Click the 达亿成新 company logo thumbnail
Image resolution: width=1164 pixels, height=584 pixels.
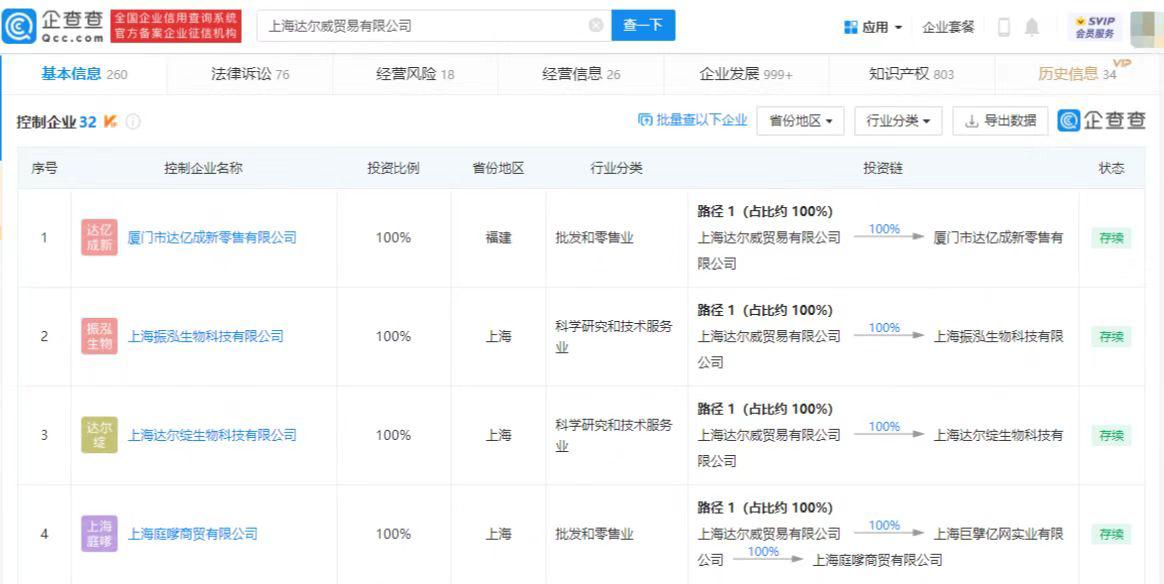click(99, 237)
